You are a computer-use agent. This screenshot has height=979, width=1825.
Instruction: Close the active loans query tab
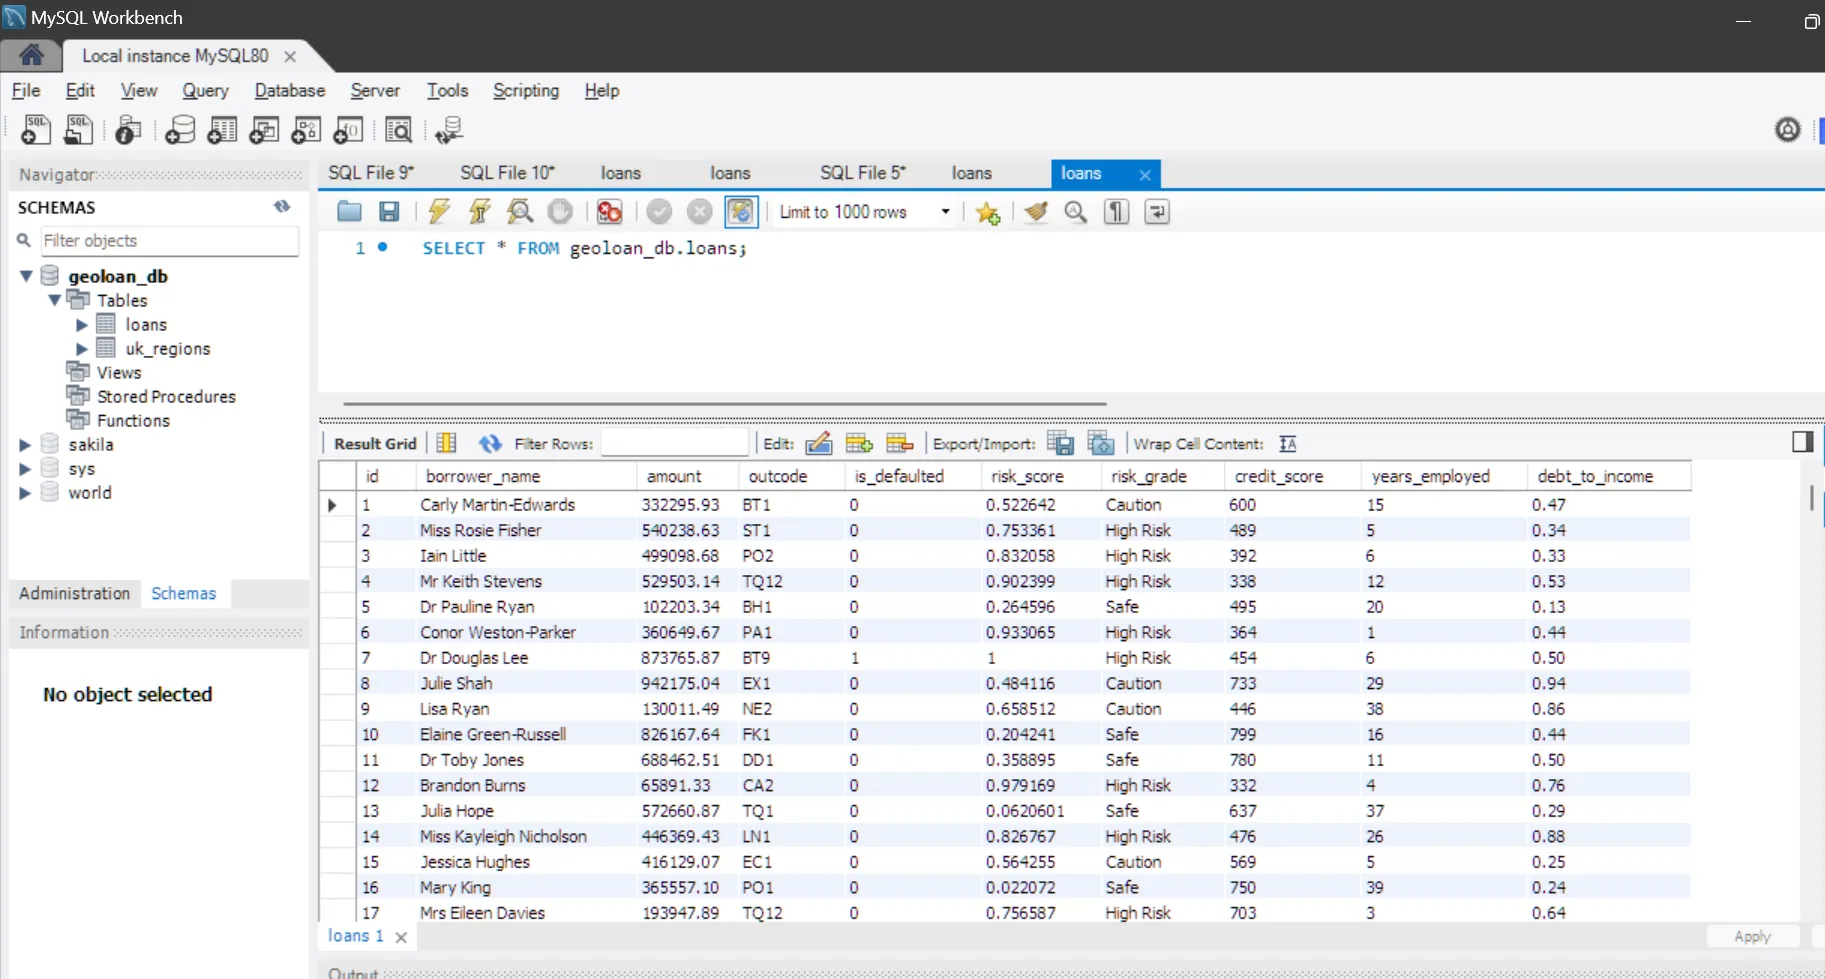tap(1145, 174)
